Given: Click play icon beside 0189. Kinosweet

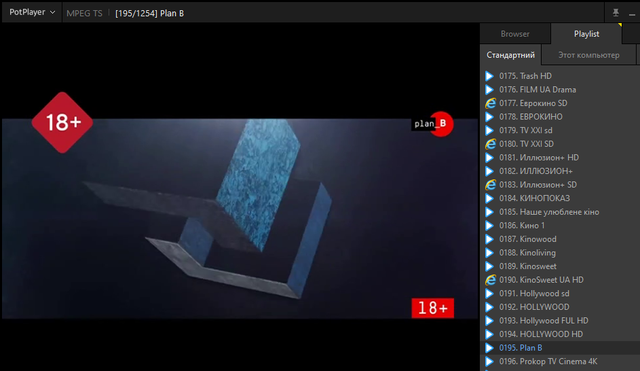Looking at the screenshot, I should point(489,266).
